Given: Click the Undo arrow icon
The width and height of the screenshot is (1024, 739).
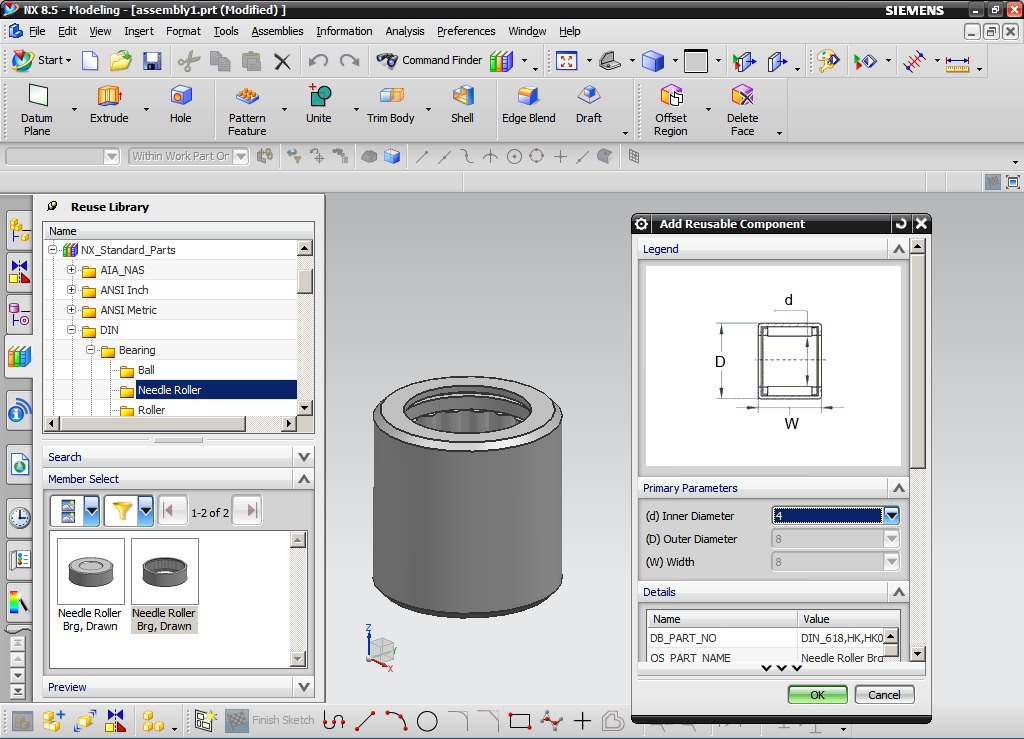Looking at the screenshot, I should 318,61.
